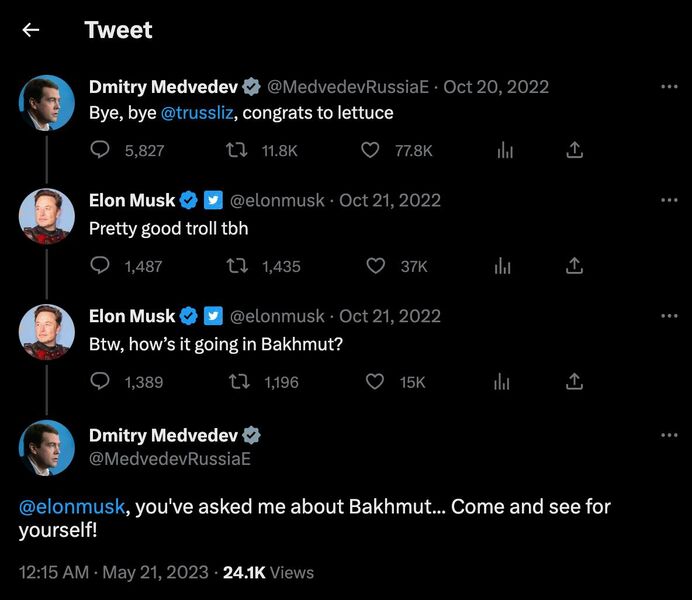This screenshot has height=600, width=692.
Task: Click Dmitry Medvedev's avatar on the main tweet
Action: coord(47,447)
